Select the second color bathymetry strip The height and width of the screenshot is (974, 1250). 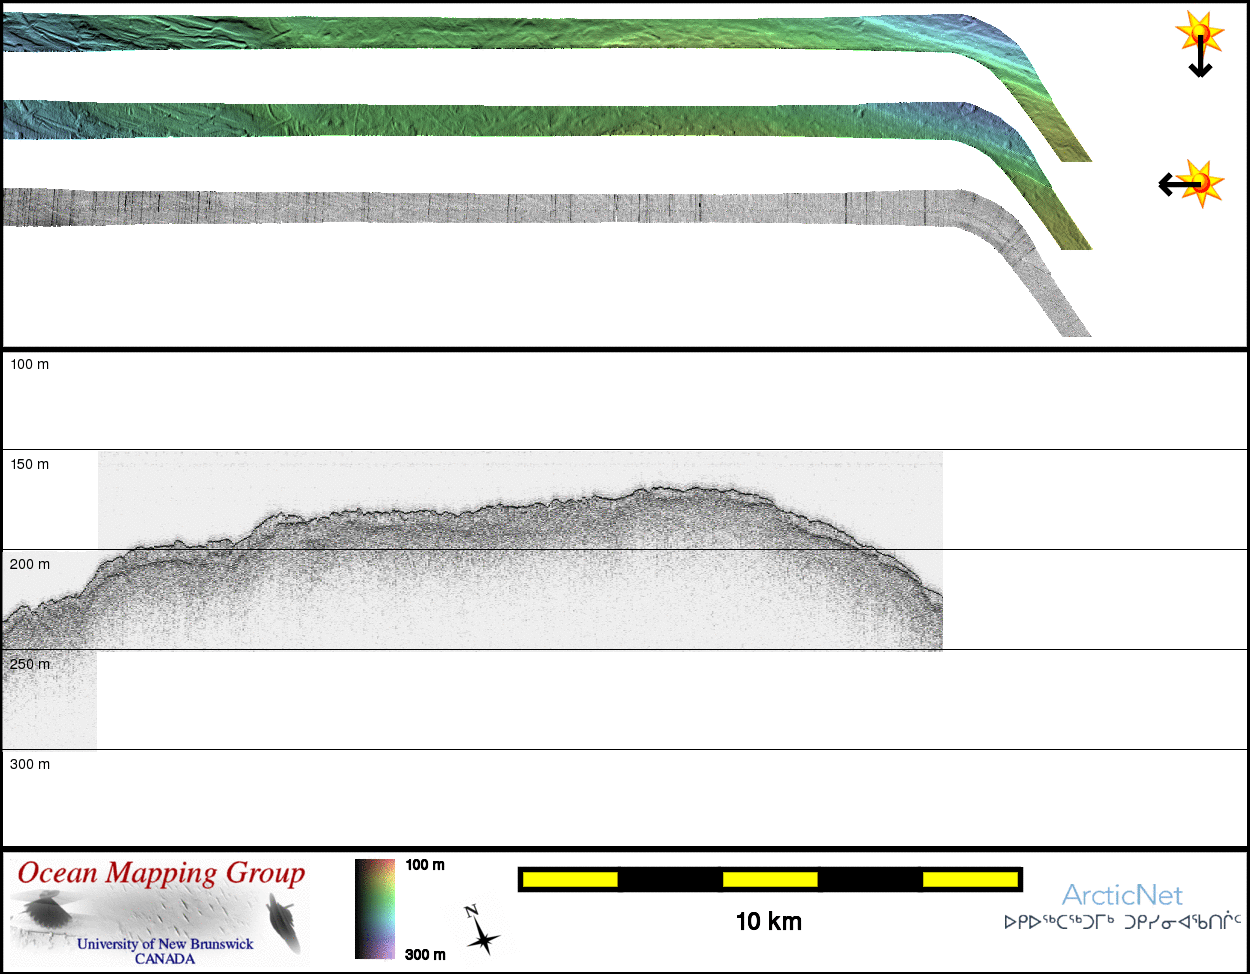point(500,120)
